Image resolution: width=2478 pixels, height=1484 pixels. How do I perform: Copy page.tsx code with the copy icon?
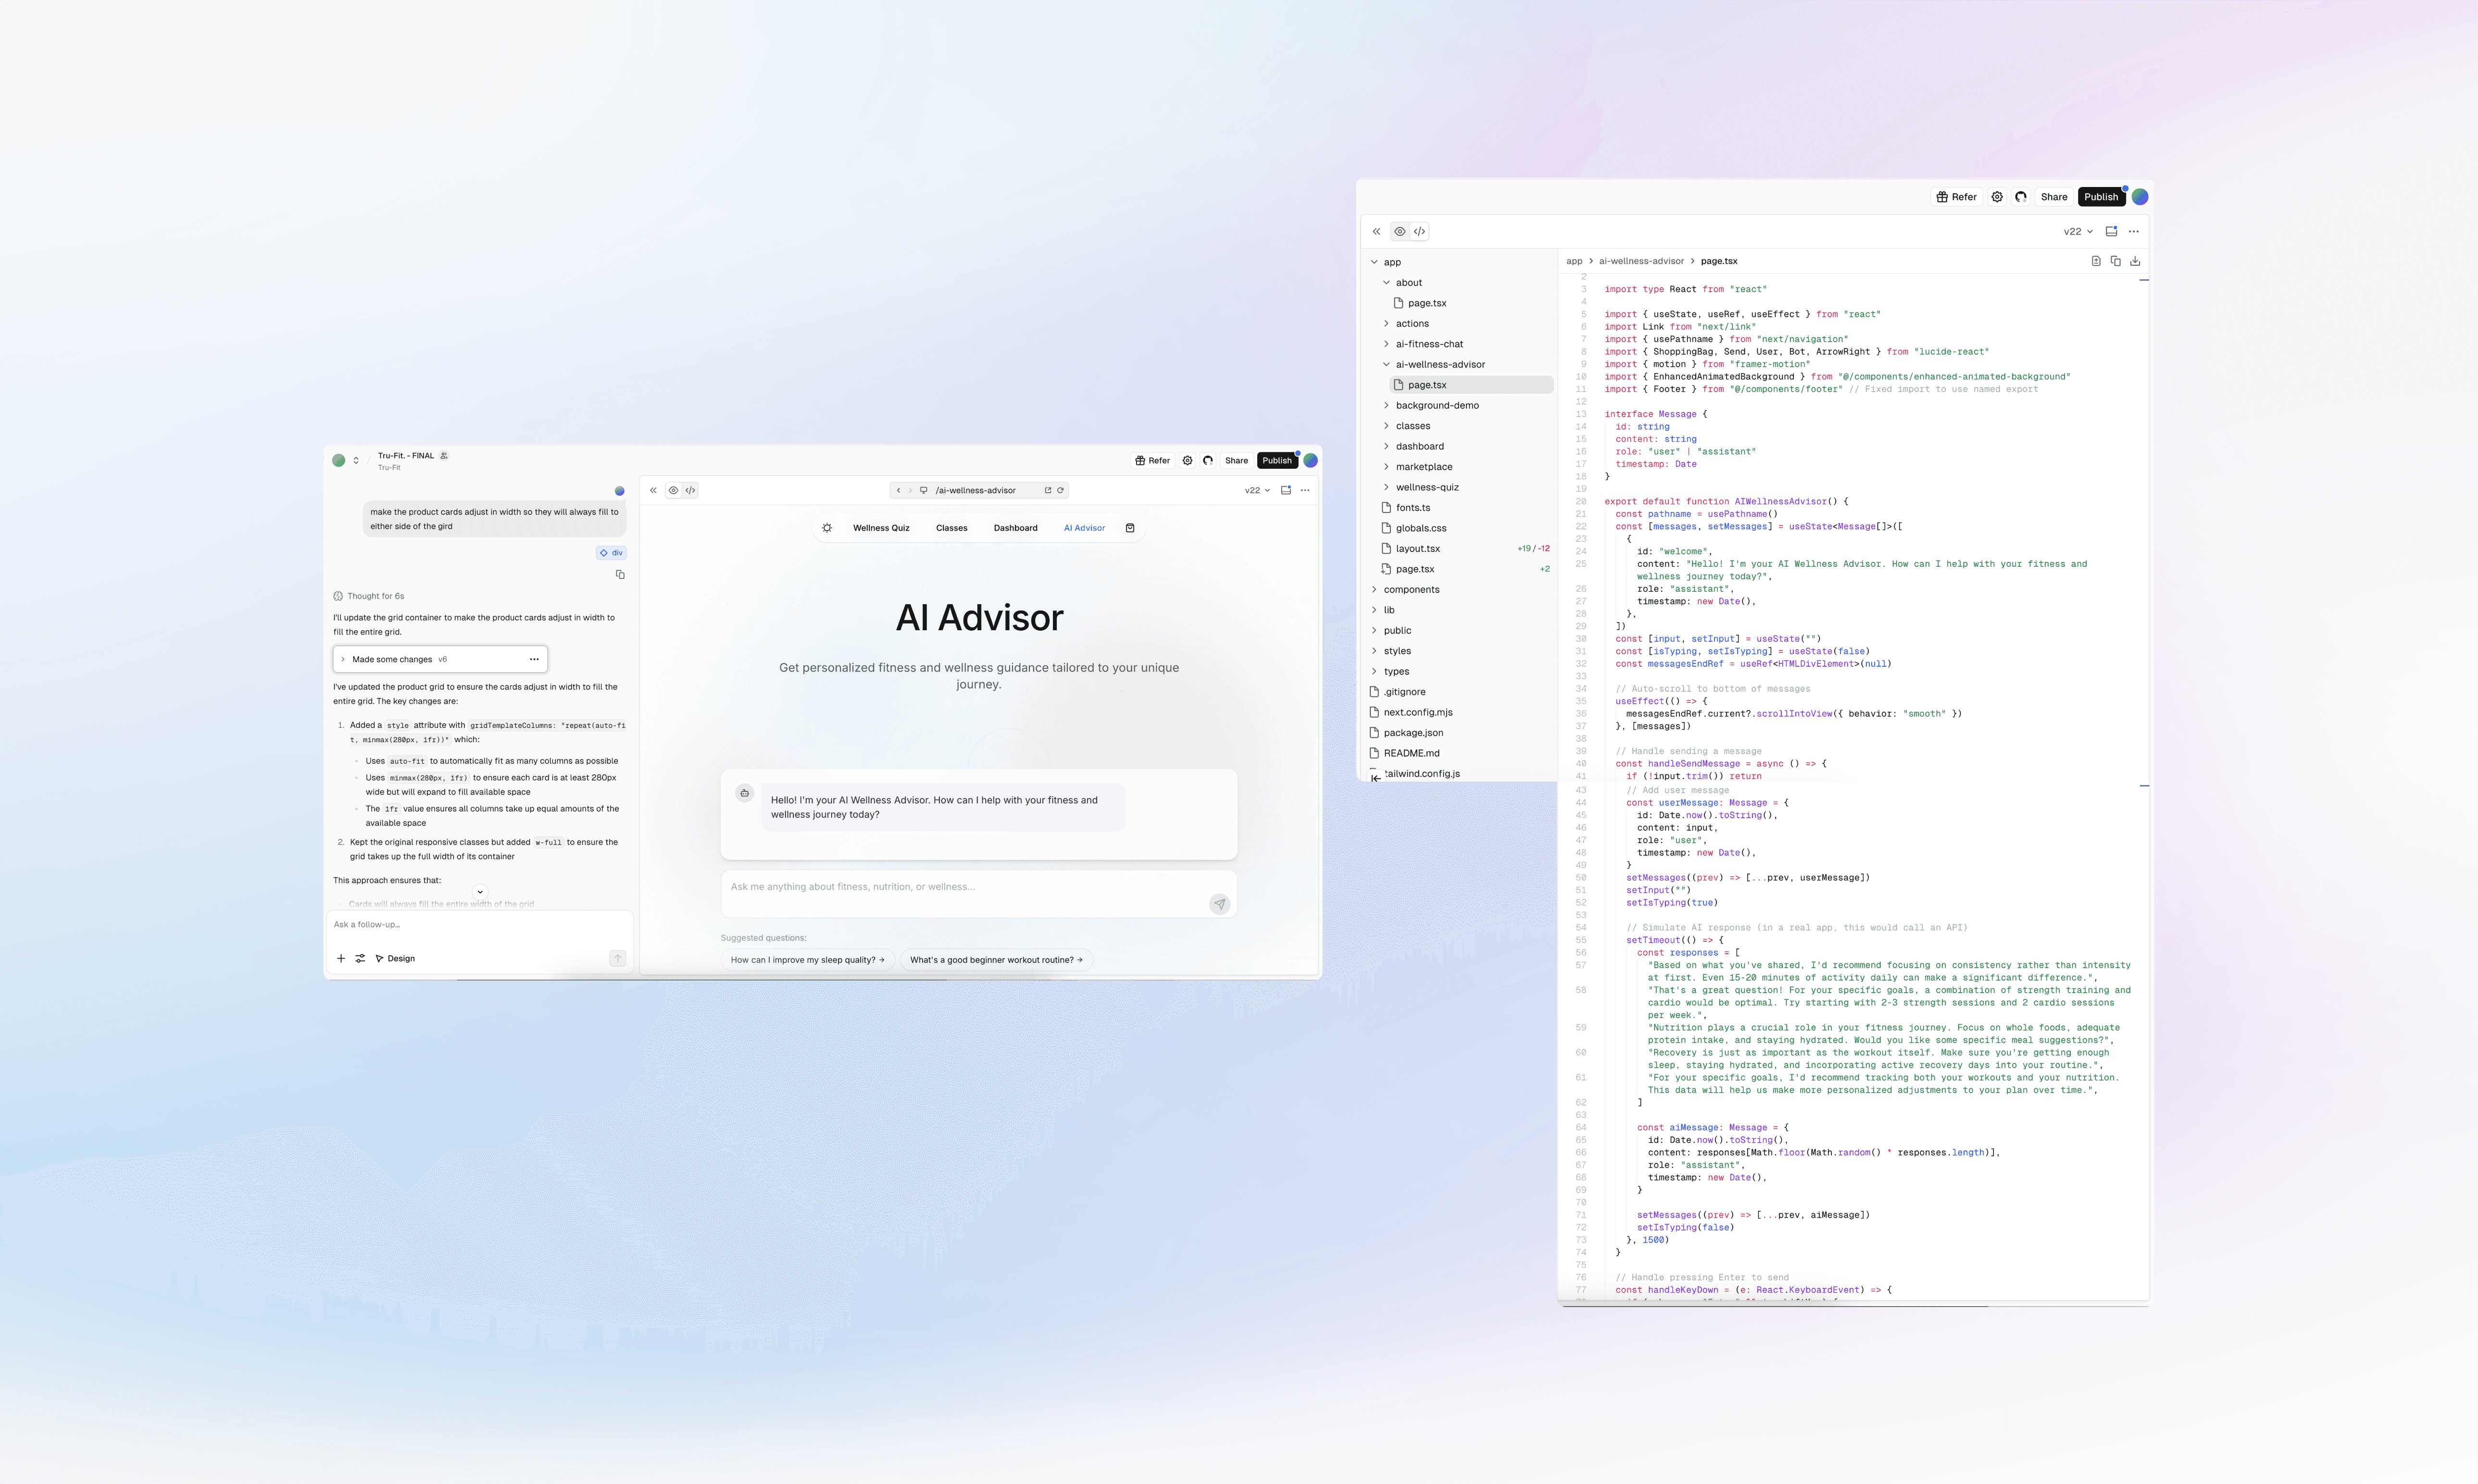(x=2115, y=261)
